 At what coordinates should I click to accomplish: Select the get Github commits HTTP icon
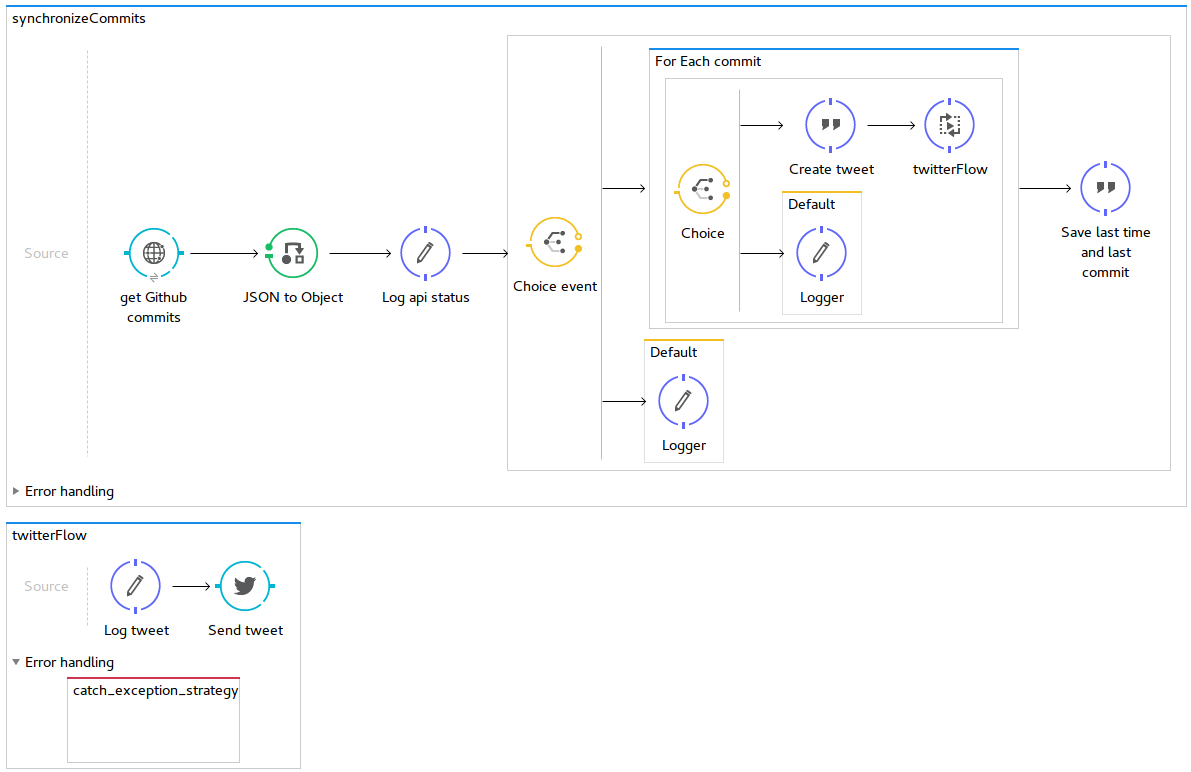click(153, 253)
